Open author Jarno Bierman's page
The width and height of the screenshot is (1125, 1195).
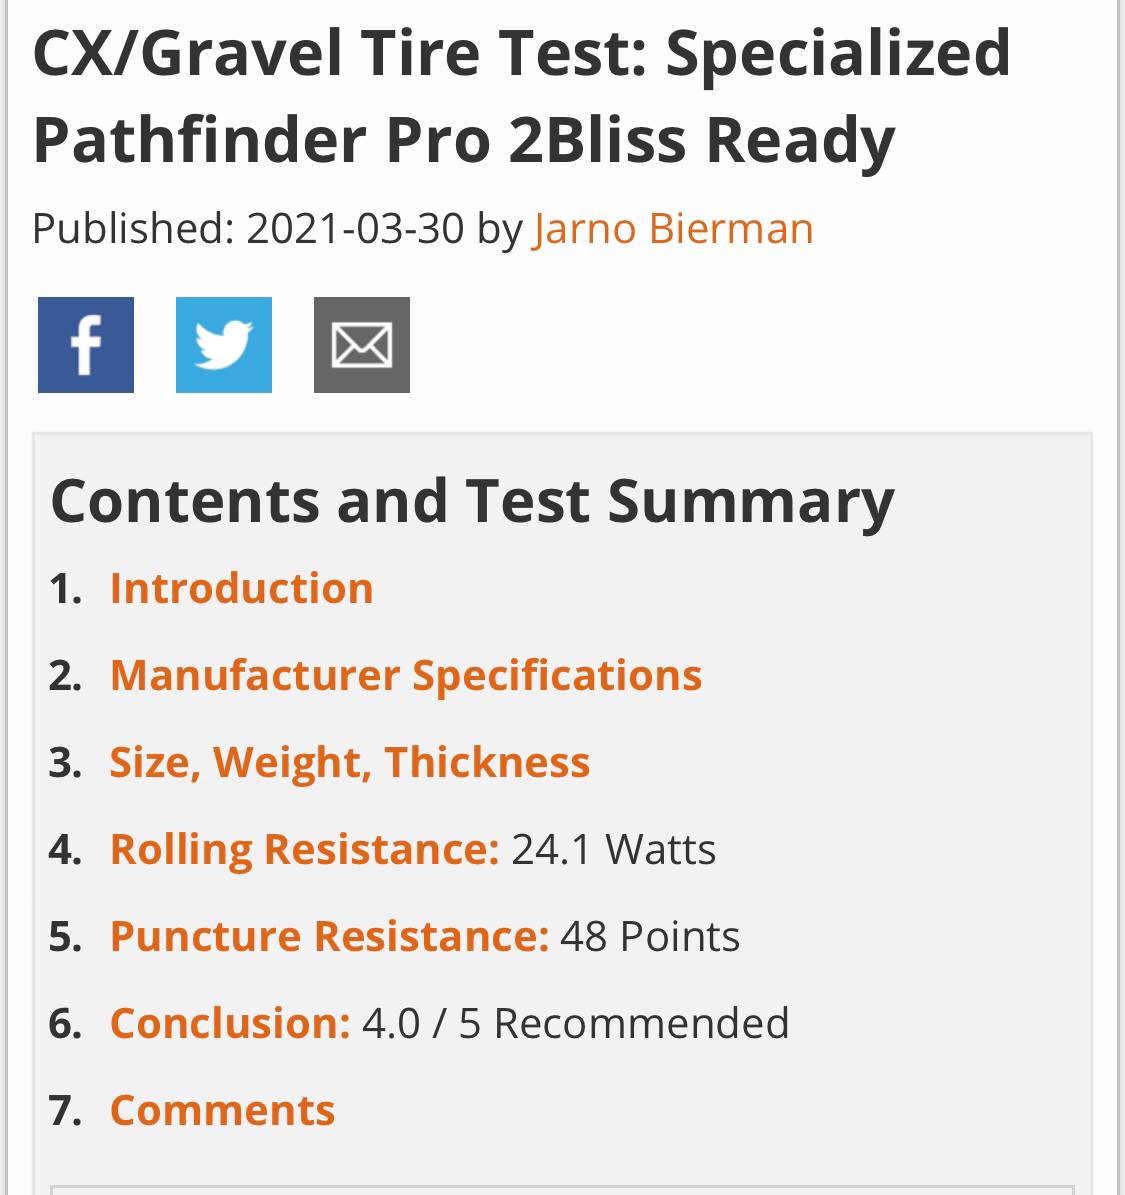[x=673, y=229]
